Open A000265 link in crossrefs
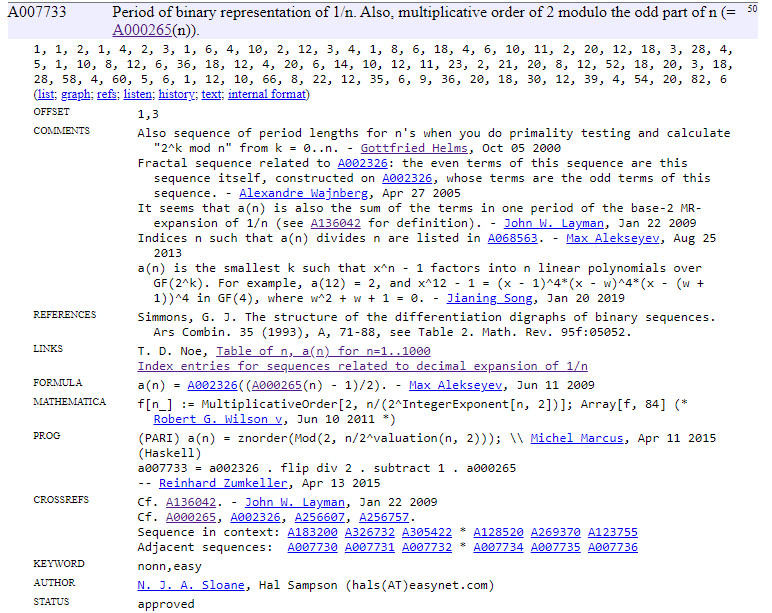The width and height of the screenshot is (772, 613). (x=191, y=517)
